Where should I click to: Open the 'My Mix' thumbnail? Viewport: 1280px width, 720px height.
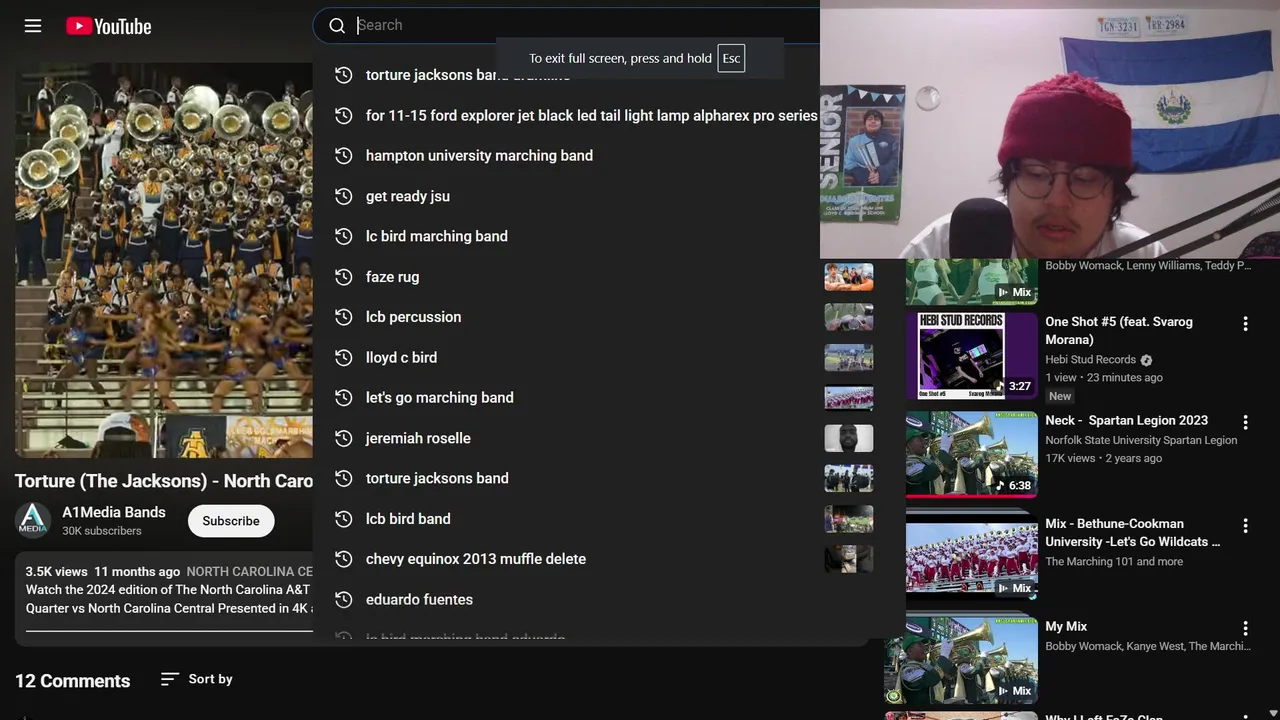961,660
